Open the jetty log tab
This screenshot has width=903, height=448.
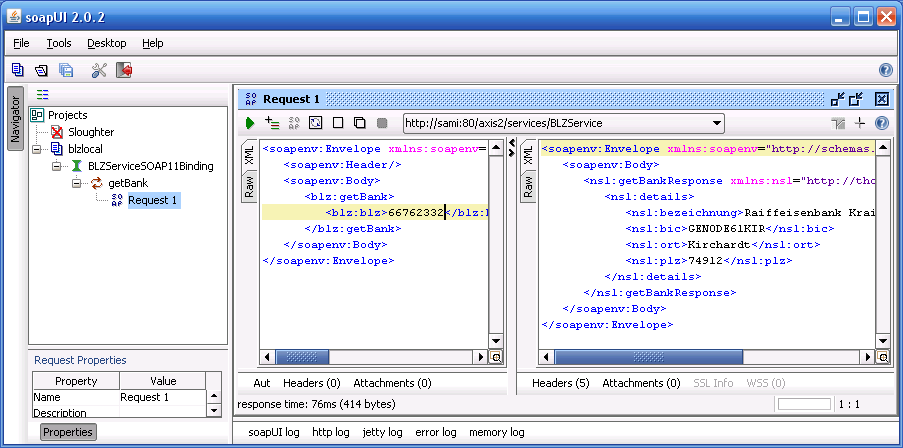coord(382,432)
